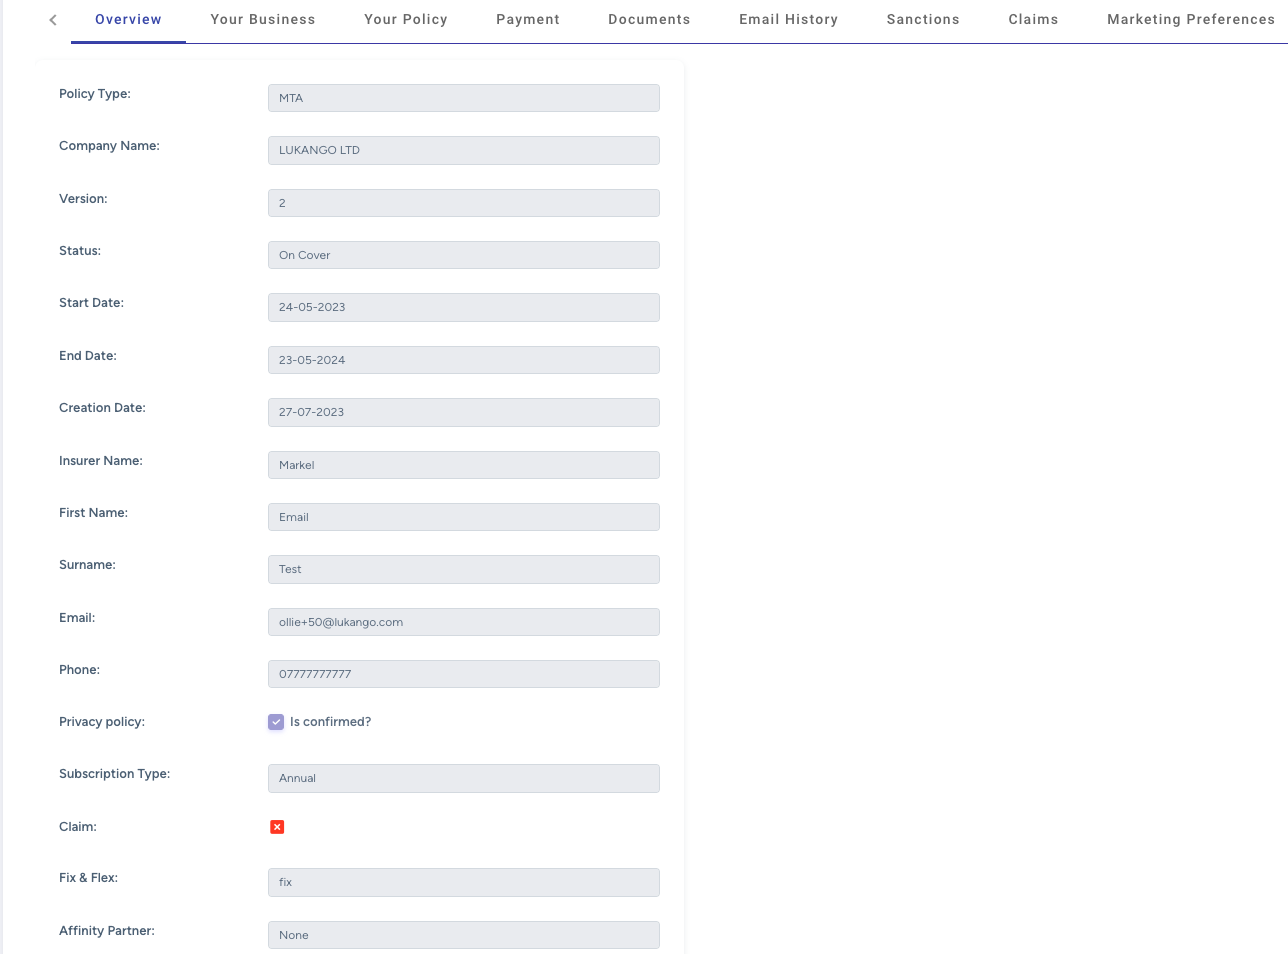Switch to the Claims tab

pos(1033,19)
